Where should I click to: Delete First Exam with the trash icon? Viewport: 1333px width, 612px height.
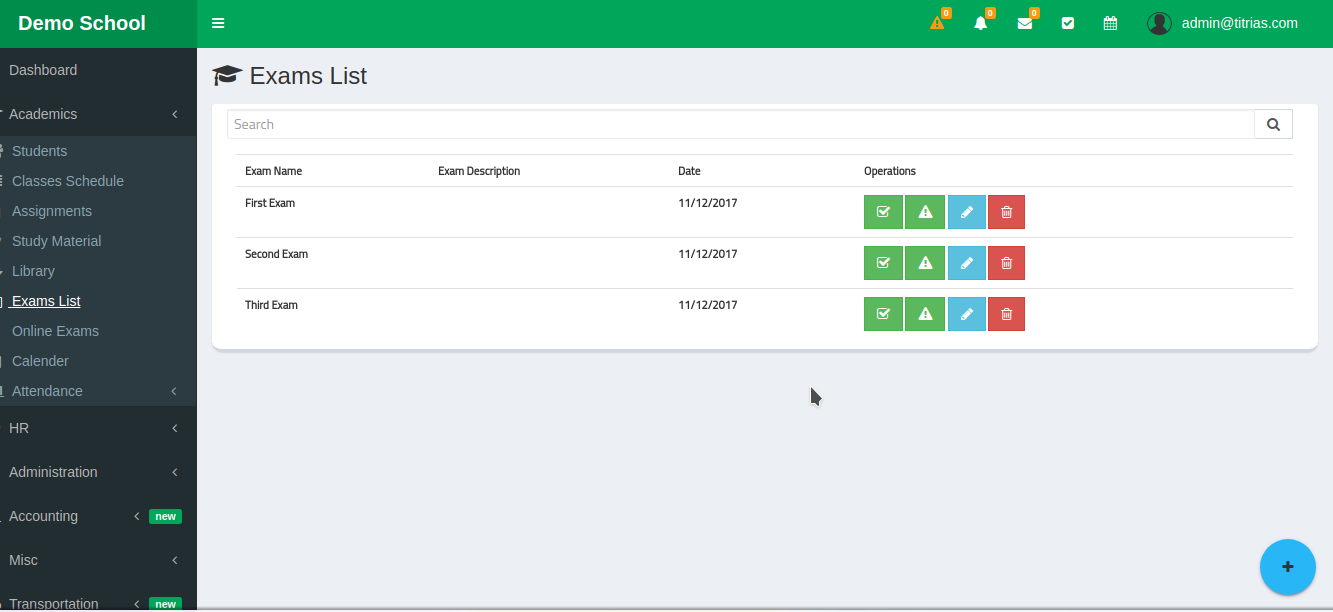(1007, 212)
